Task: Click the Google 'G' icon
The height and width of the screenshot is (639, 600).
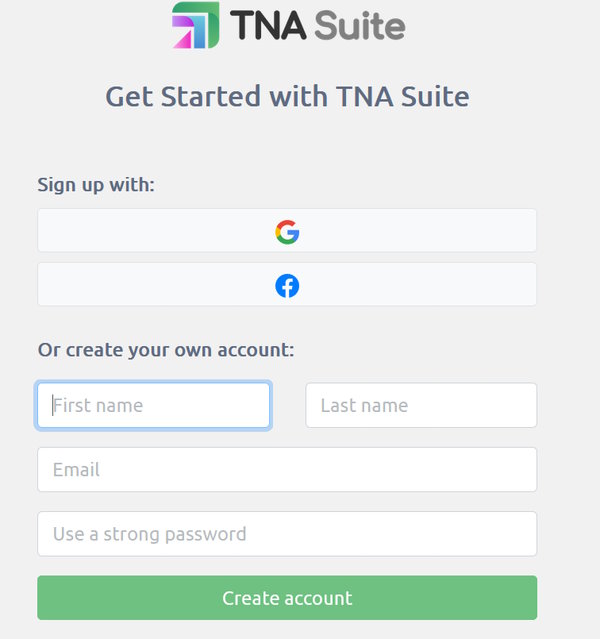Action: (x=287, y=232)
